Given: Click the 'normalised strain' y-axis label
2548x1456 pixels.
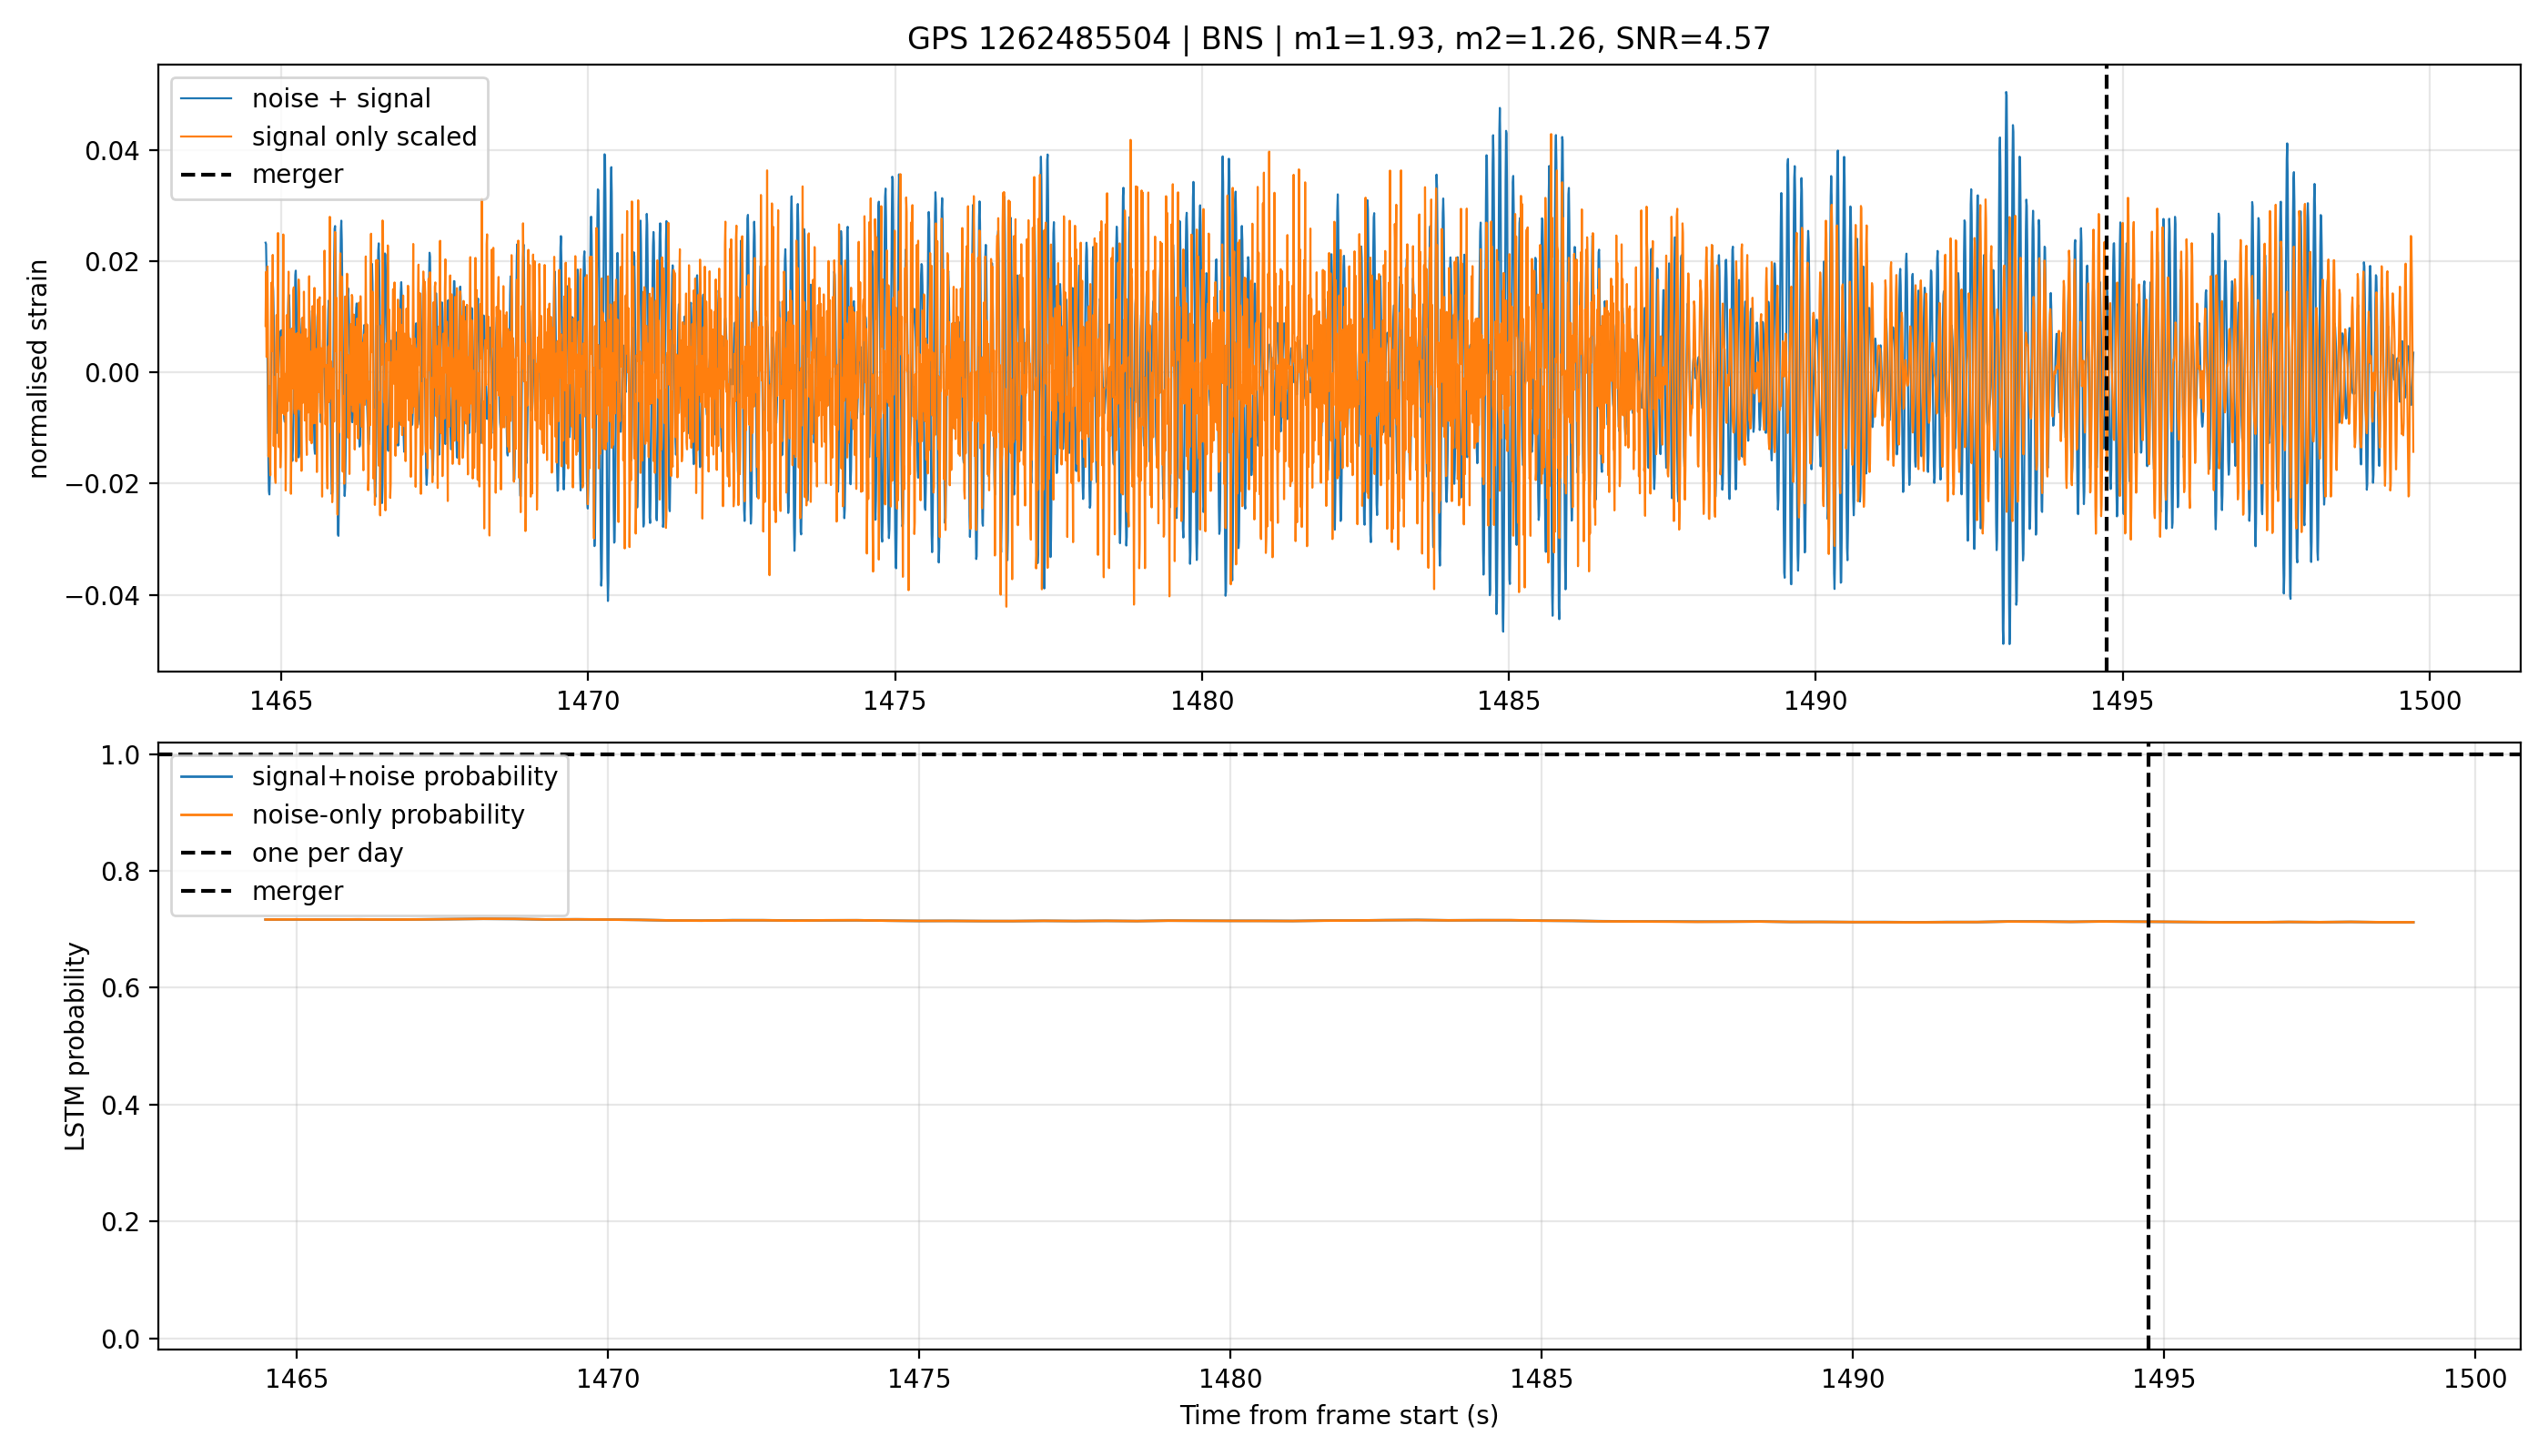Looking at the screenshot, I should (x=38, y=369).
